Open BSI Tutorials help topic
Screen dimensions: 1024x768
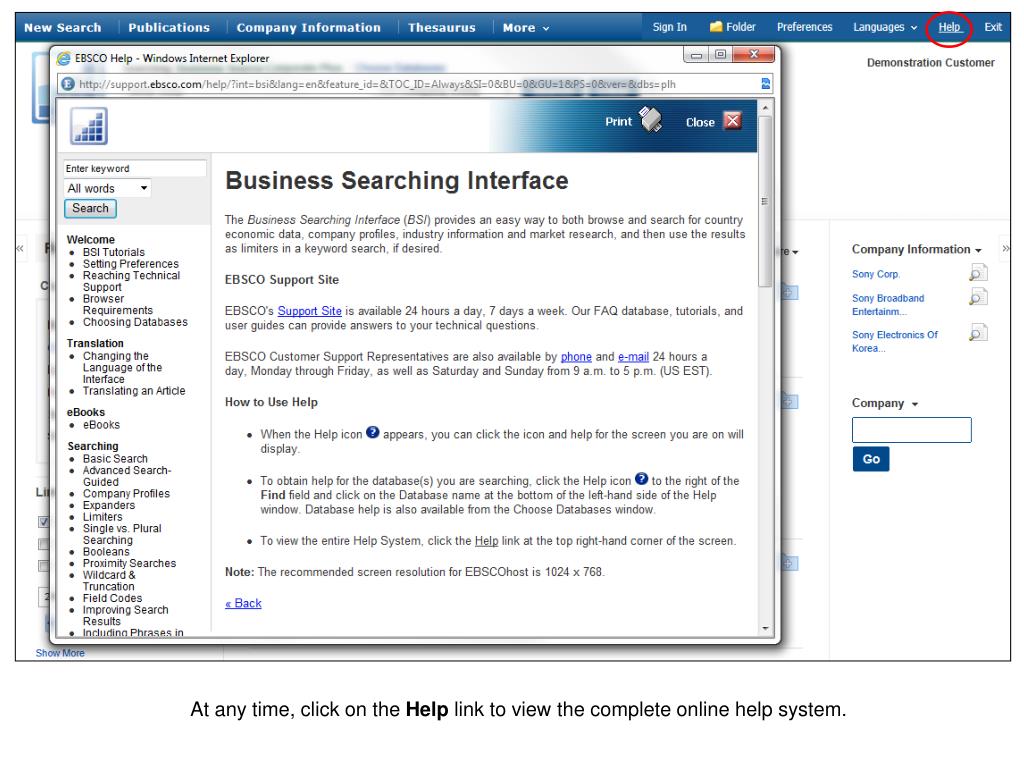coord(114,252)
